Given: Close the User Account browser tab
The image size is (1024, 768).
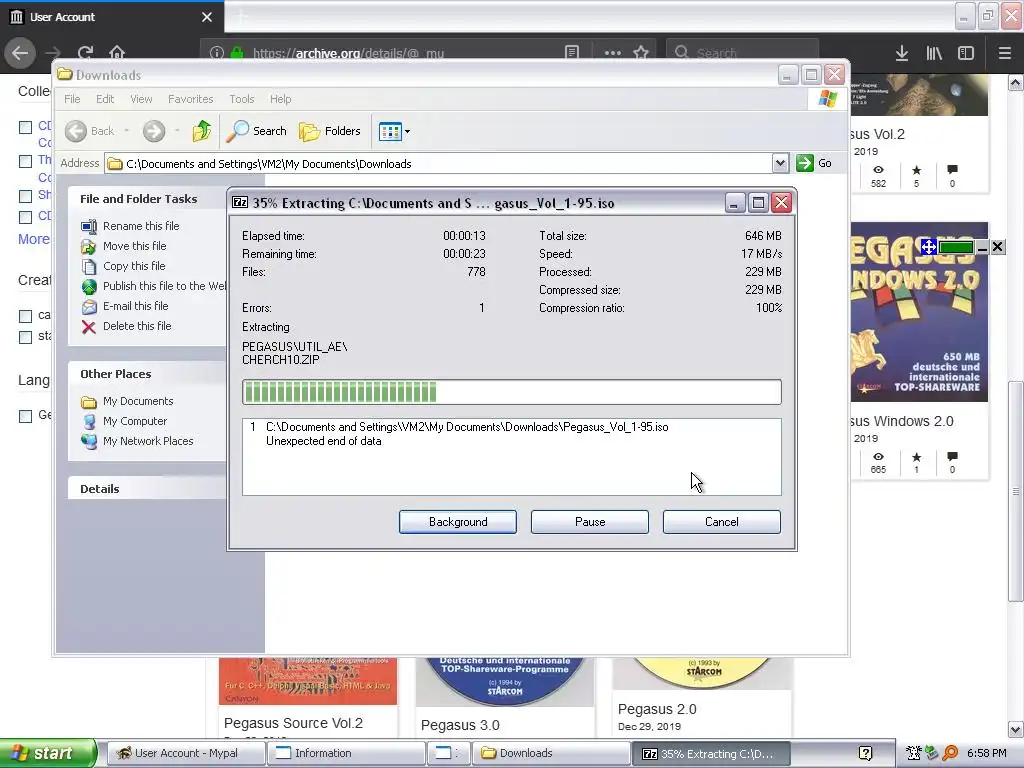Looking at the screenshot, I should click(x=207, y=17).
